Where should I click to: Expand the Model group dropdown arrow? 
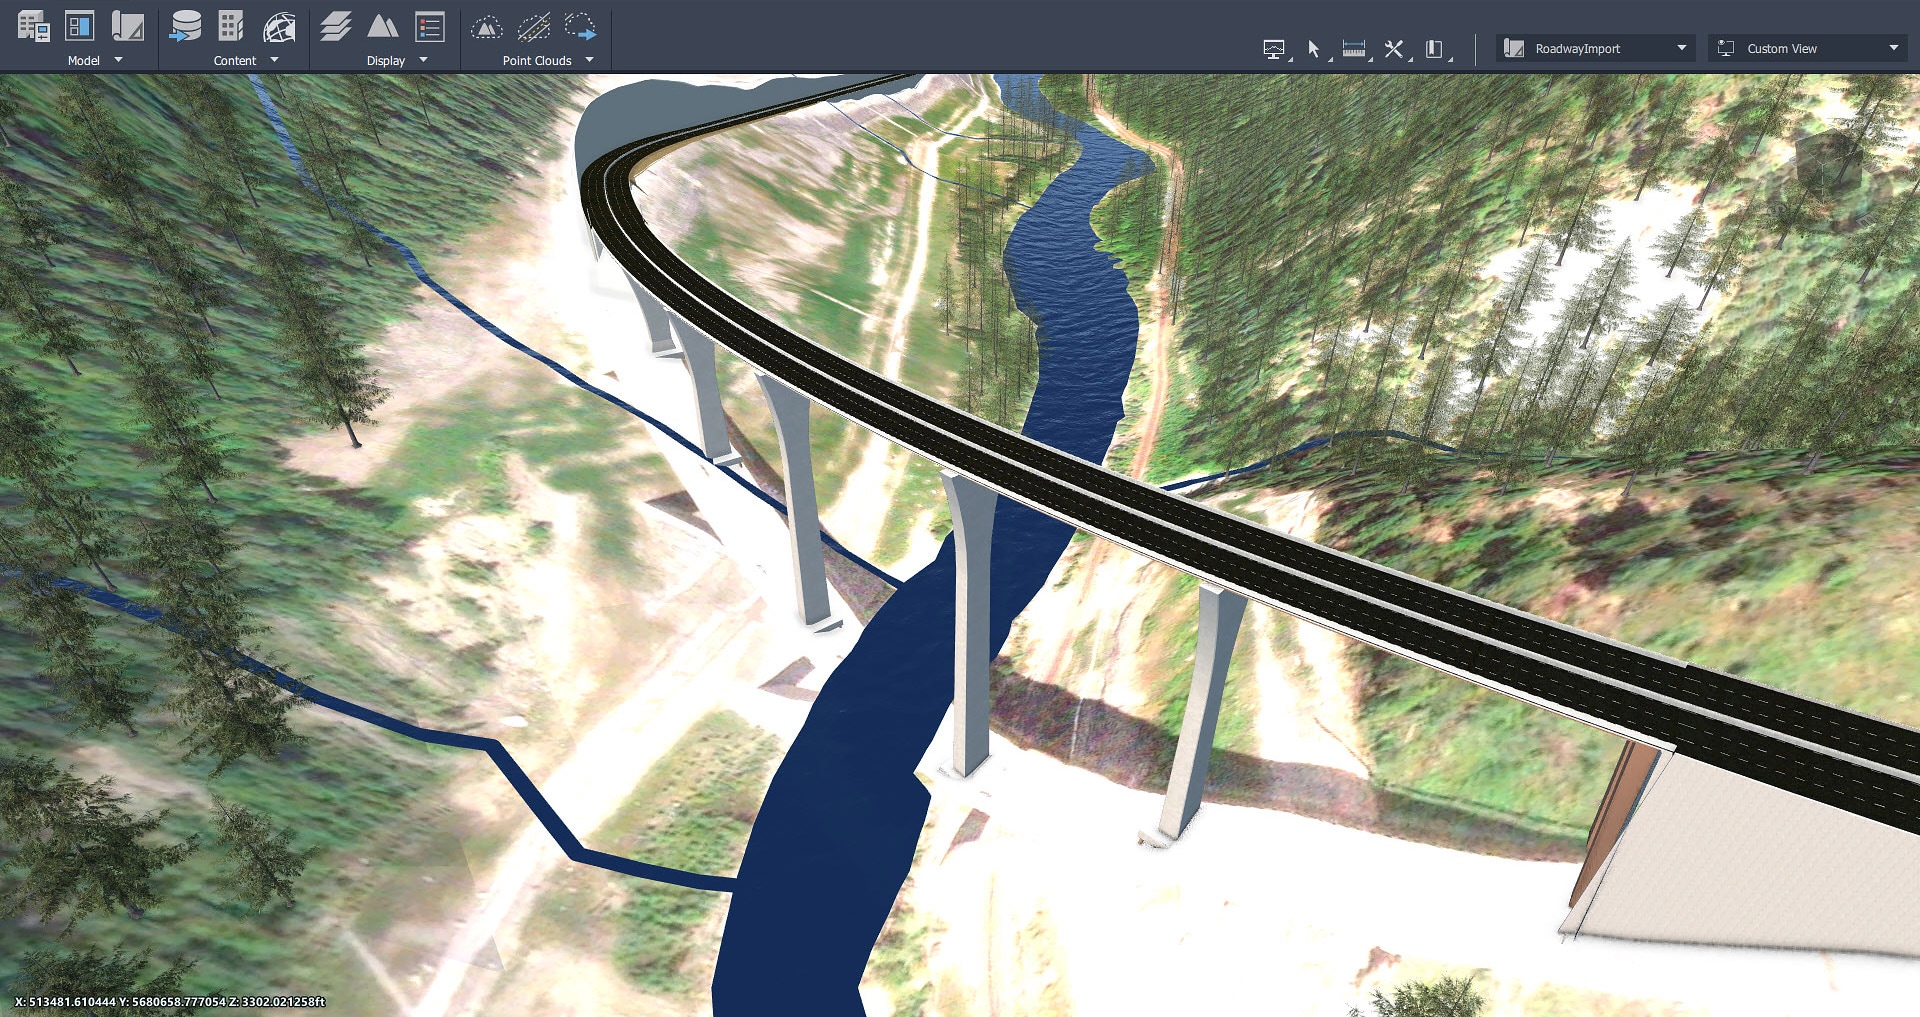(x=119, y=60)
